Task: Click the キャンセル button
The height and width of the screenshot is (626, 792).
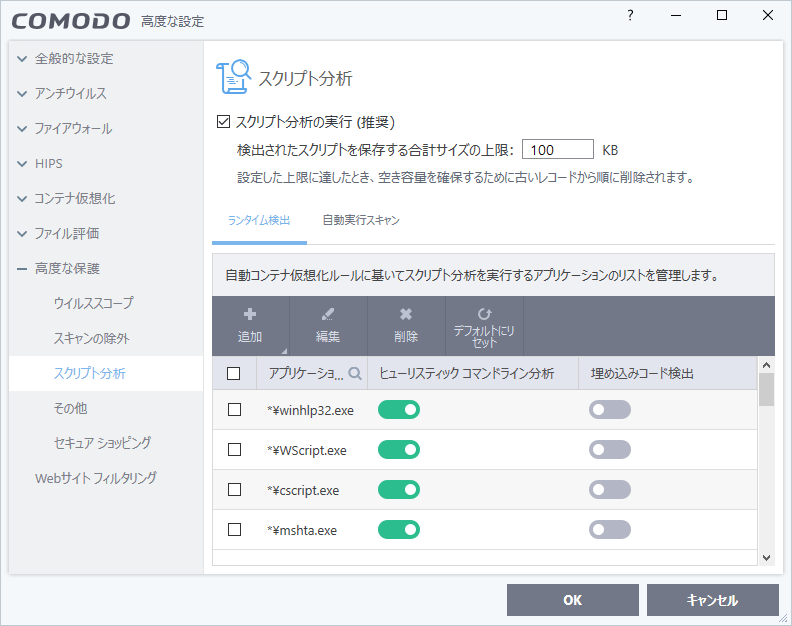Action: click(712, 600)
